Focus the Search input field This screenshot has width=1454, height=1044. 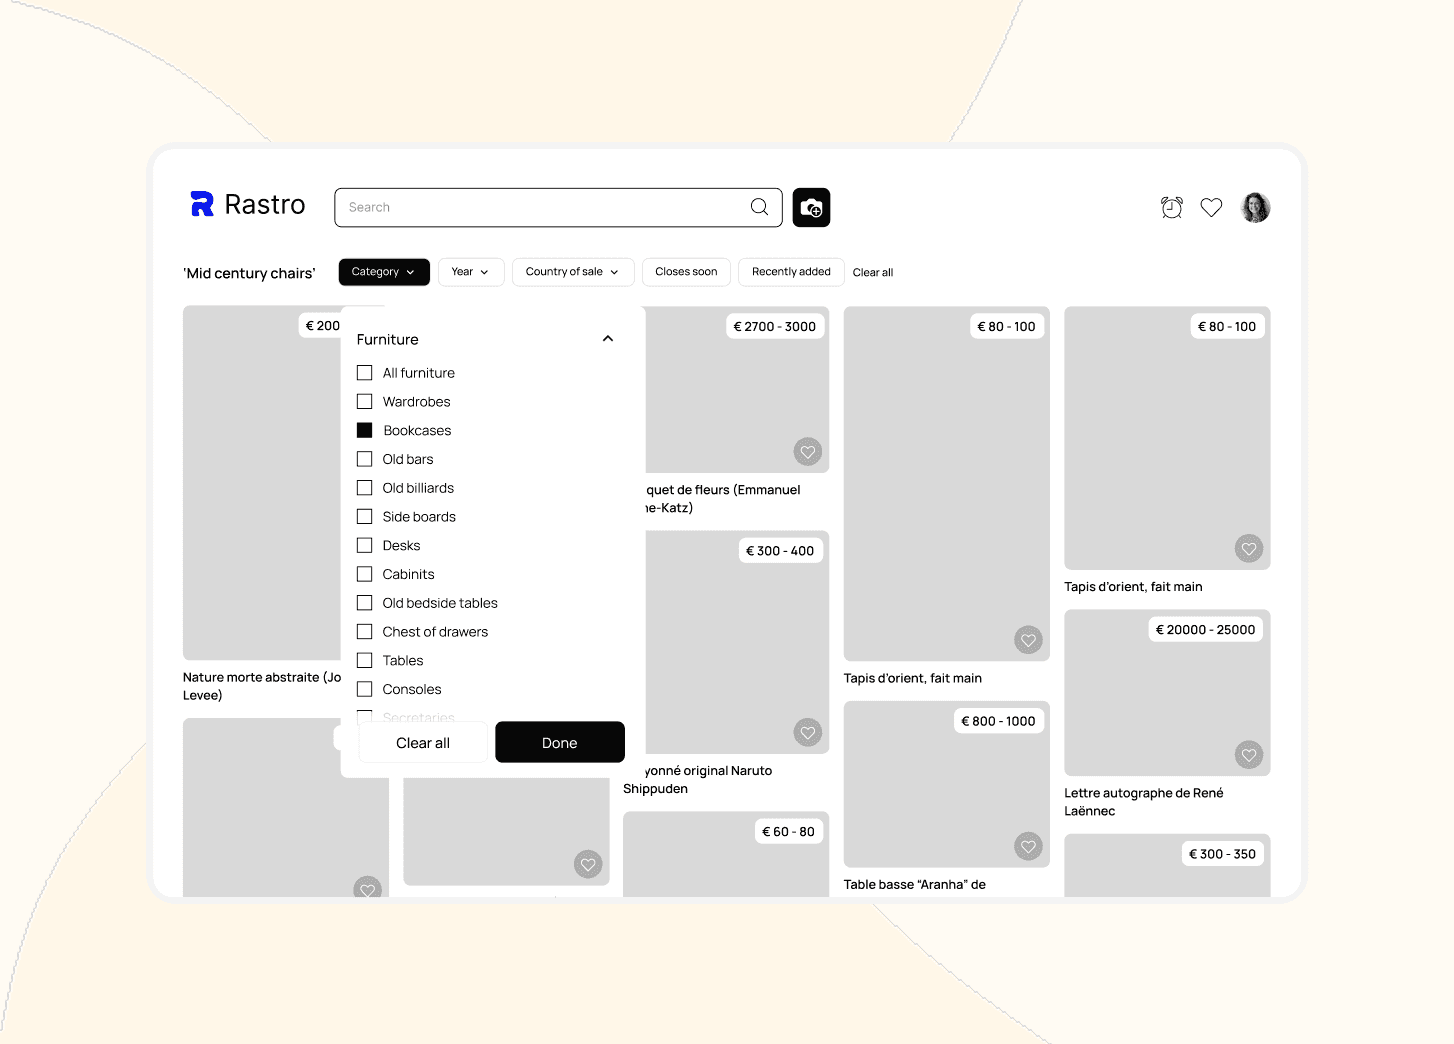pos(559,207)
